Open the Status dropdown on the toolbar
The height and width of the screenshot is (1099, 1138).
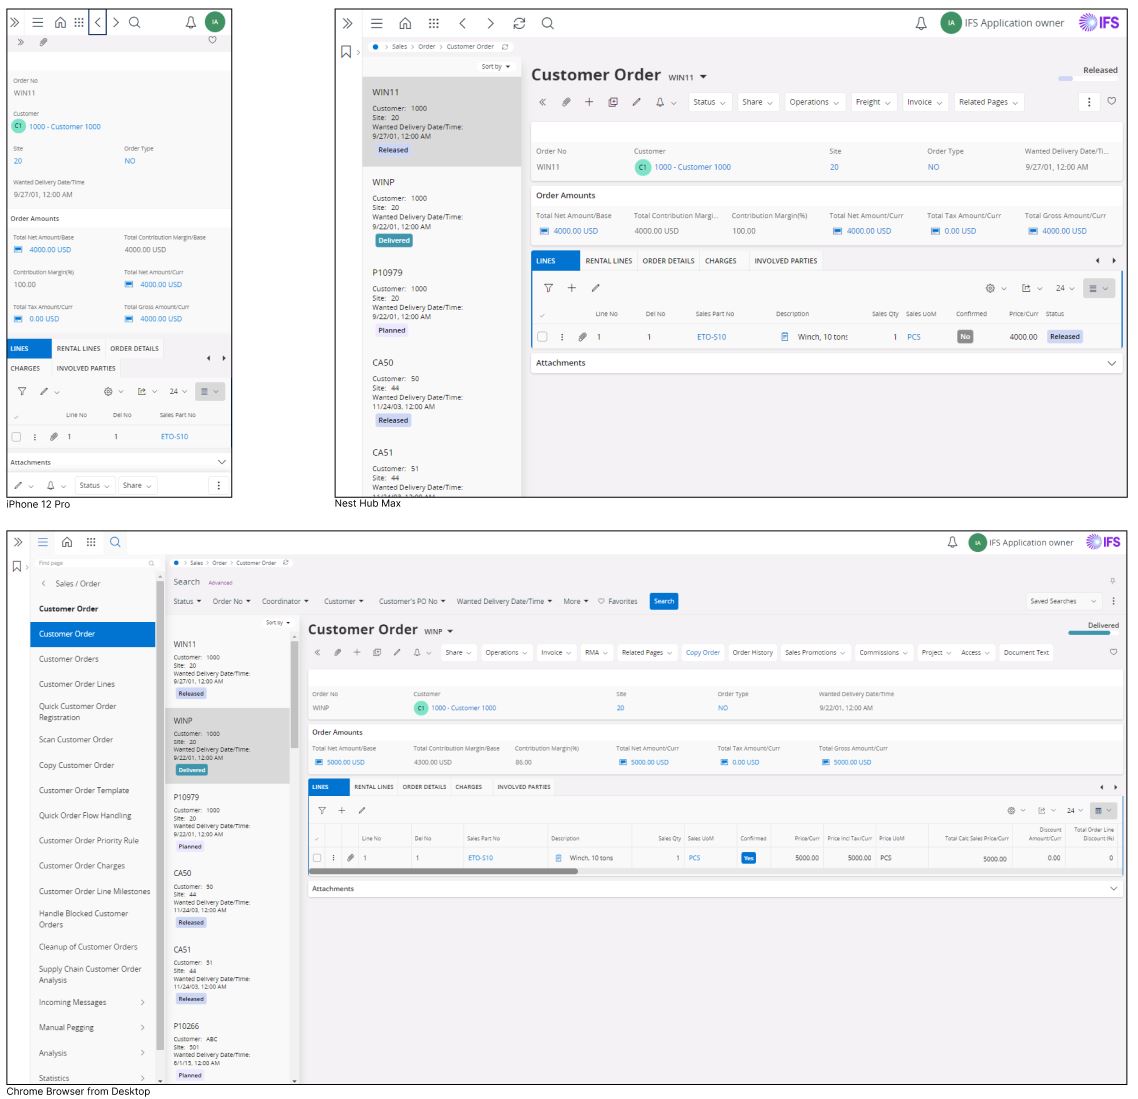point(707,101)
